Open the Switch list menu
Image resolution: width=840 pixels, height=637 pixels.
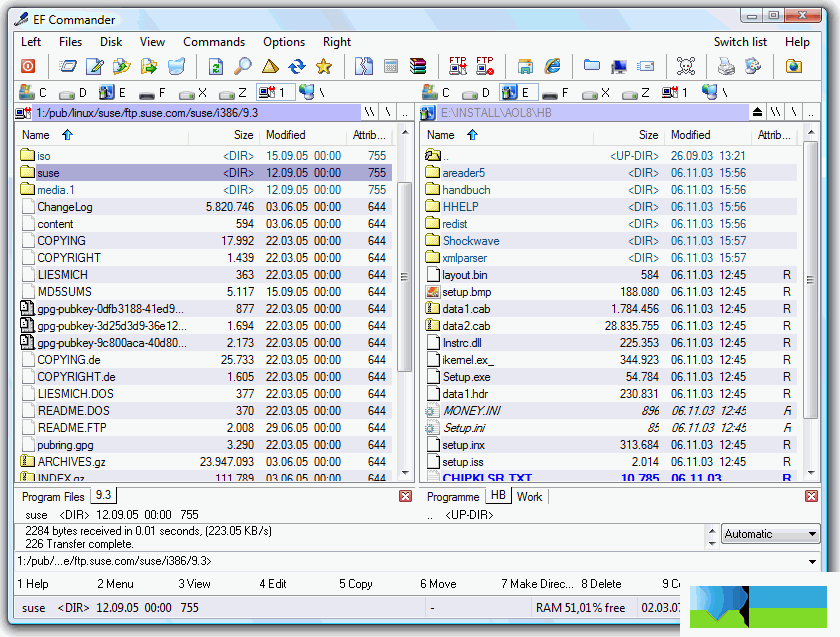coord(740,42)
